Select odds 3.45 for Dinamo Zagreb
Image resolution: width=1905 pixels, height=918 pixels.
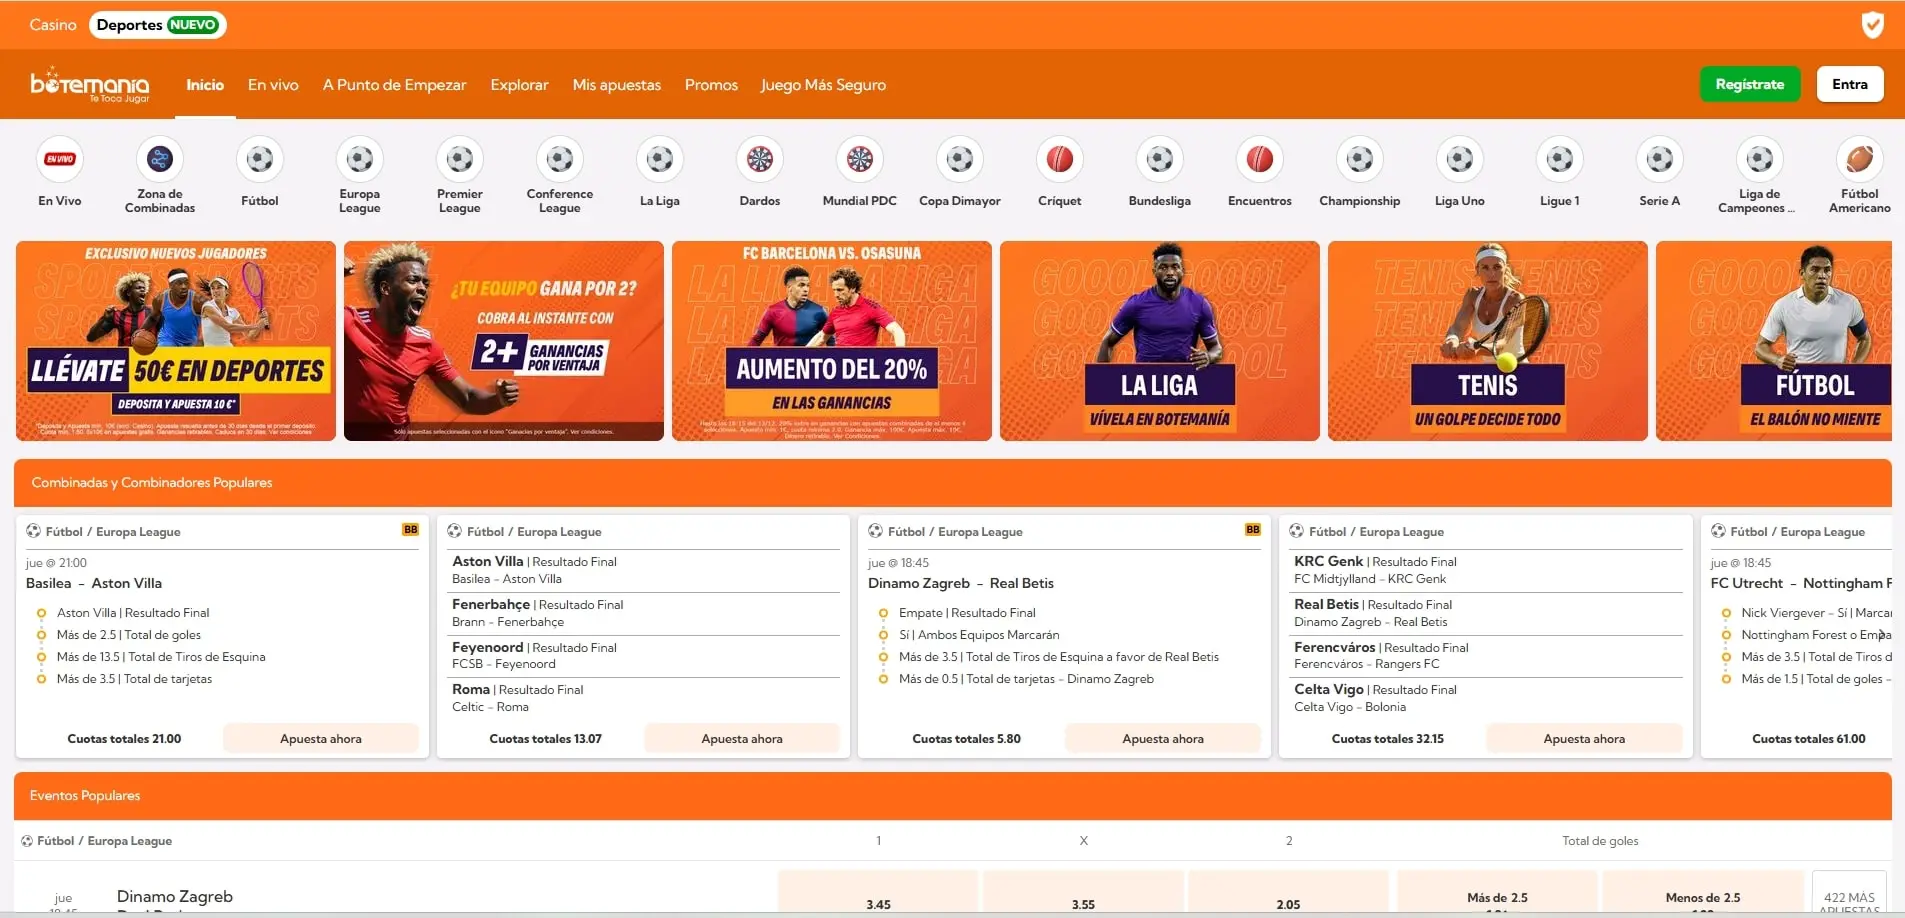click(x=878, y=898)
